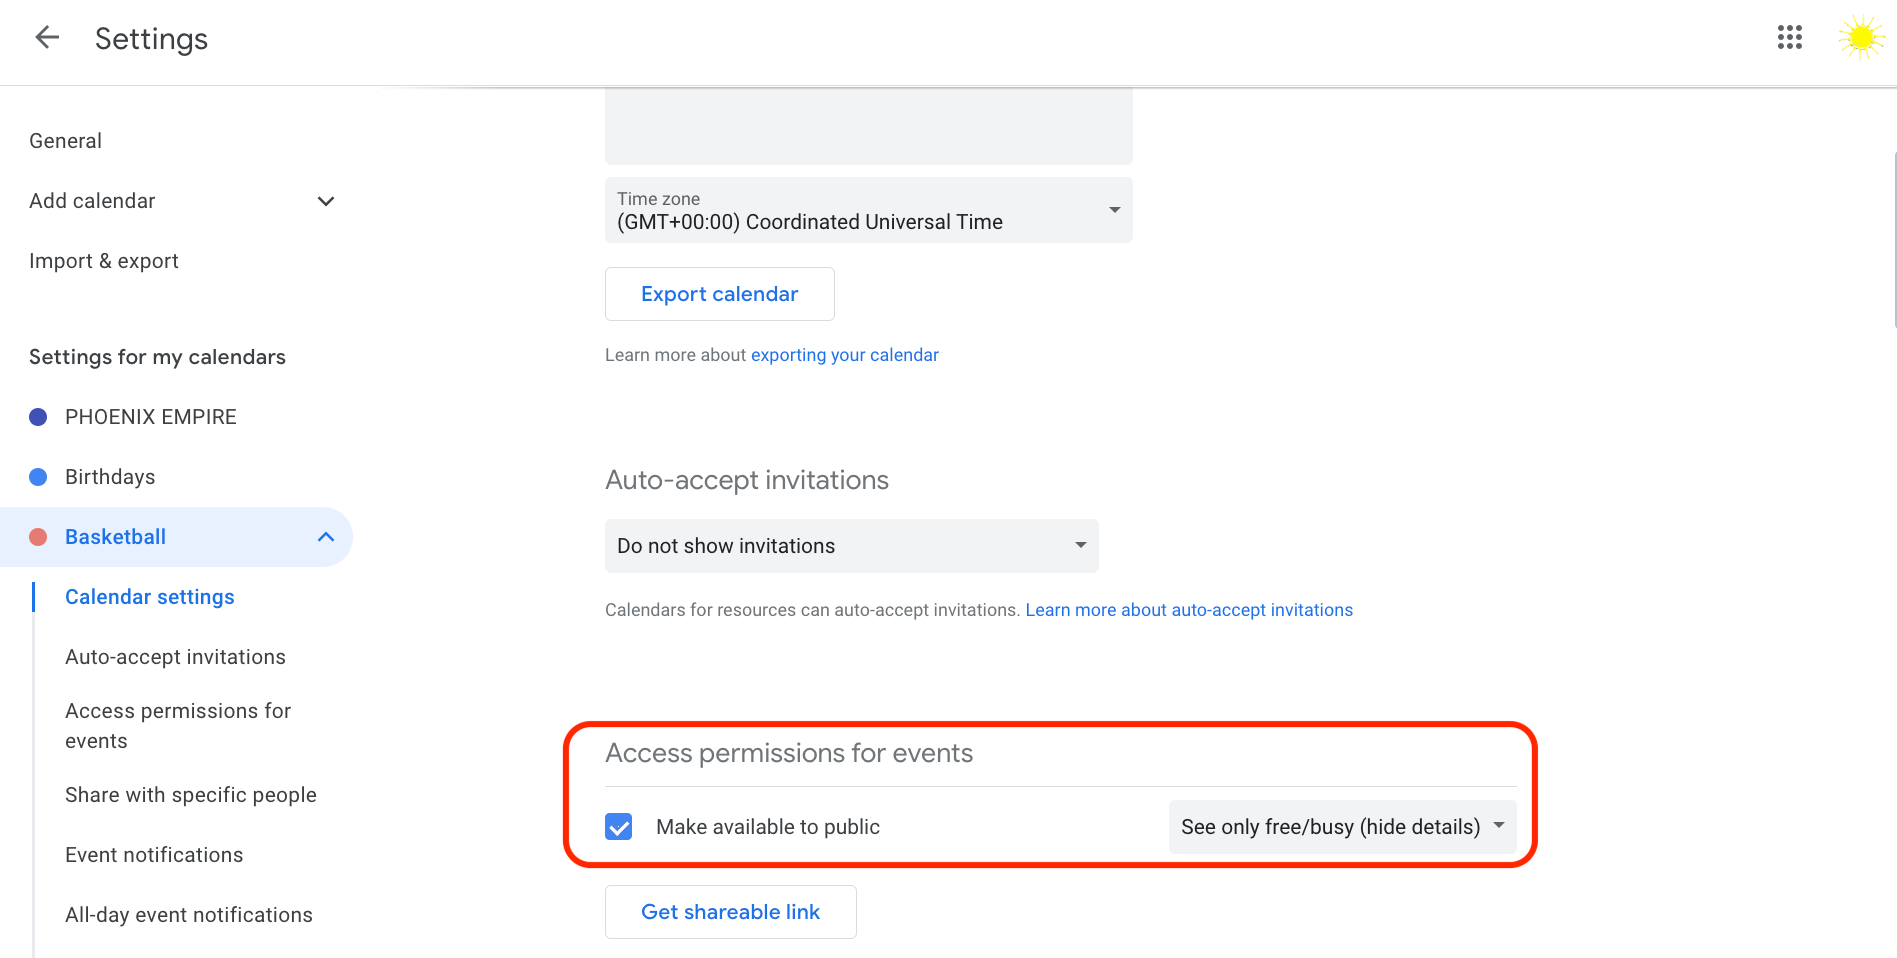Image resolution: width=1897 pixels, height=958 pixels.
Task: Open Learn more about auto-accept invitations
Action: click(1188, 610)
